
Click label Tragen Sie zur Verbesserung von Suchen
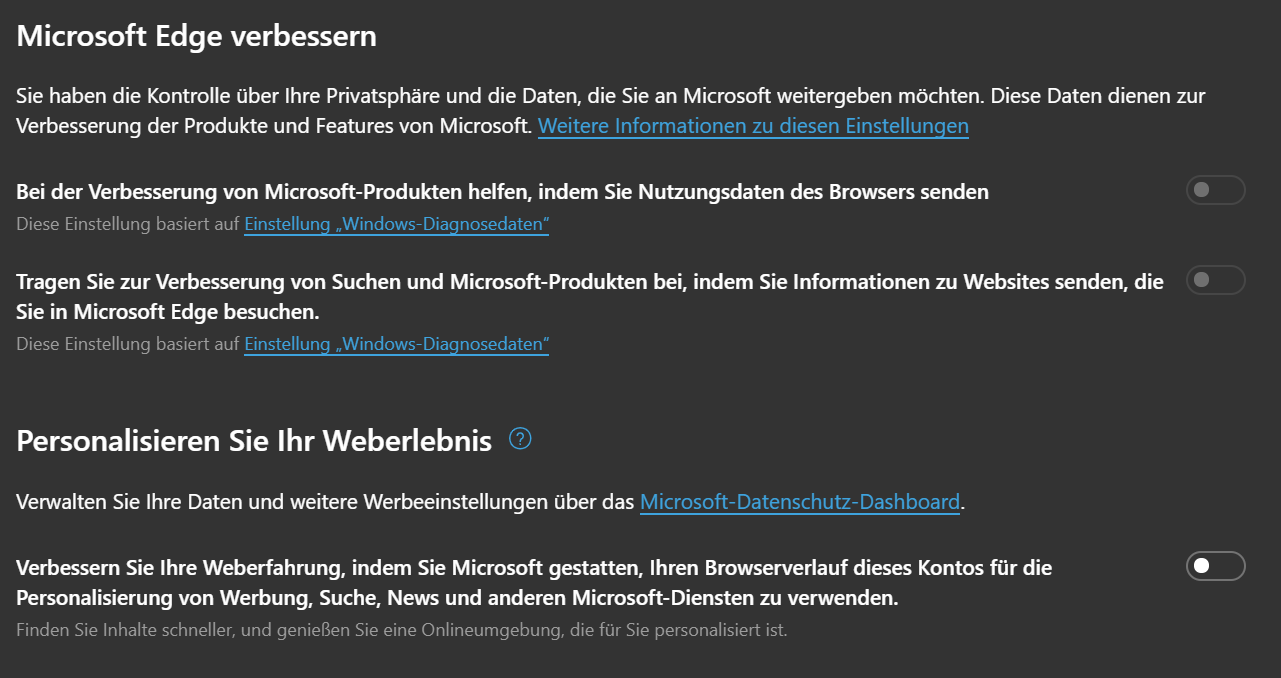(590, 283)
